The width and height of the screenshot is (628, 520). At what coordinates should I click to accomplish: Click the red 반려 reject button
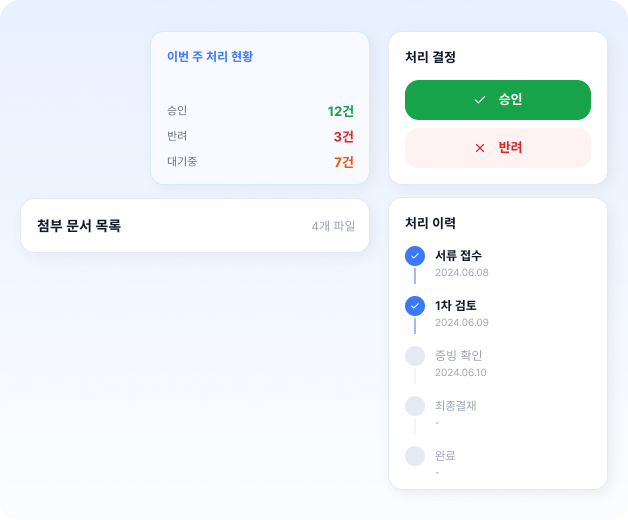click(498, 148)
